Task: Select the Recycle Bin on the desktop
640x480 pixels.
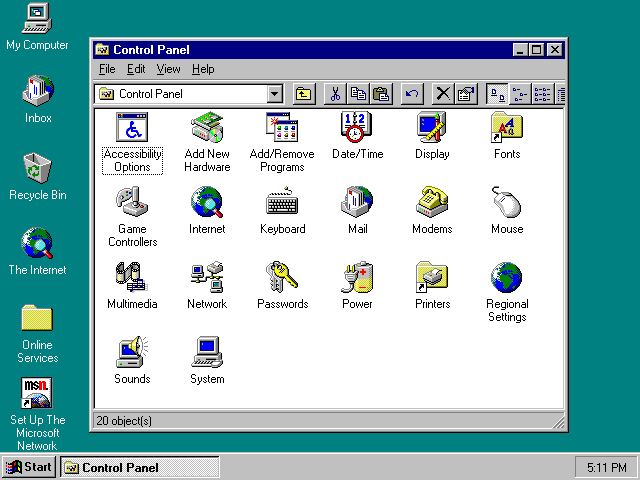Action: coord(37,168)
